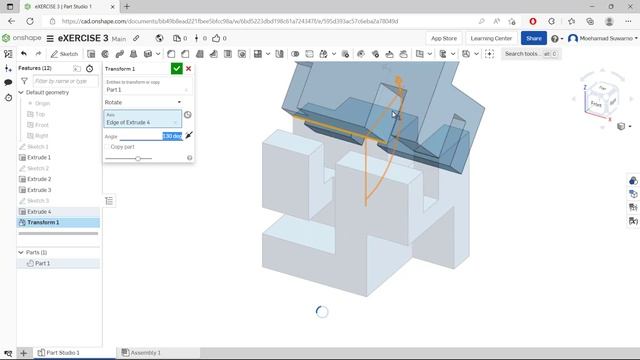Cancel Transform 1 with red X
Viewport: 640px width, 360px height.
click(189, 69)
